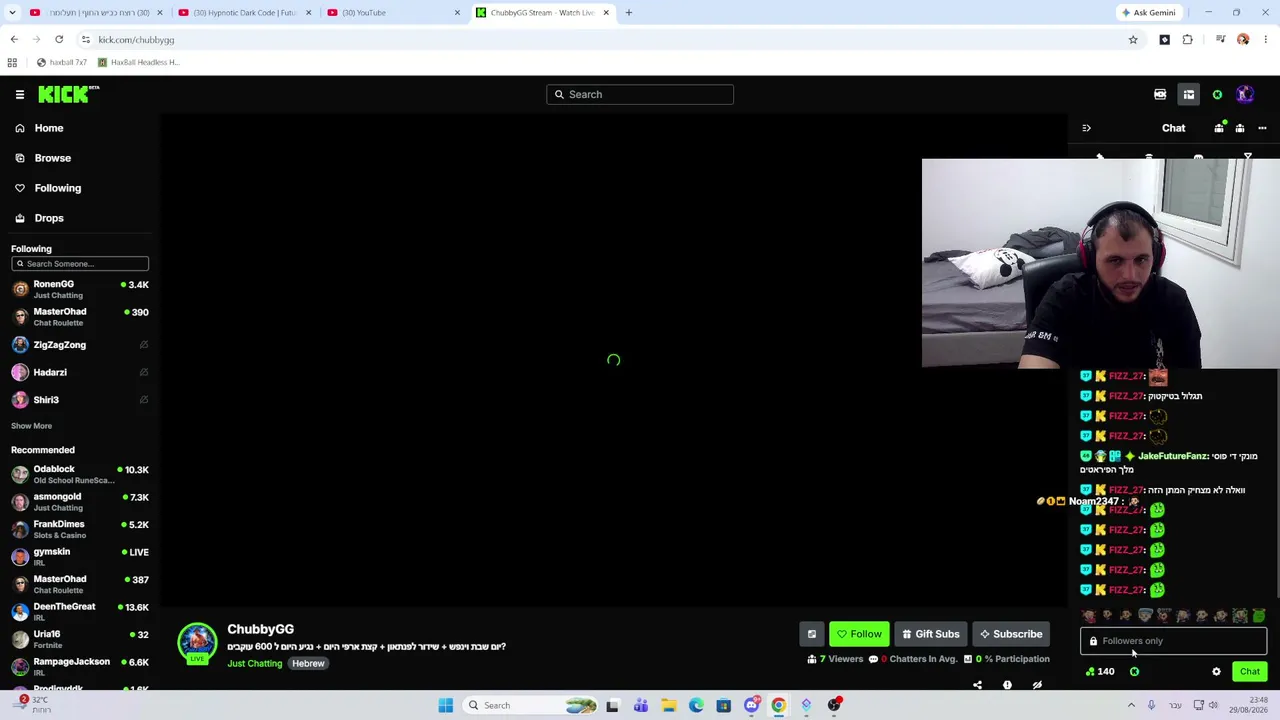Open DeenTheGreat recommended channel
The image size is (1280, 720).
80,611
